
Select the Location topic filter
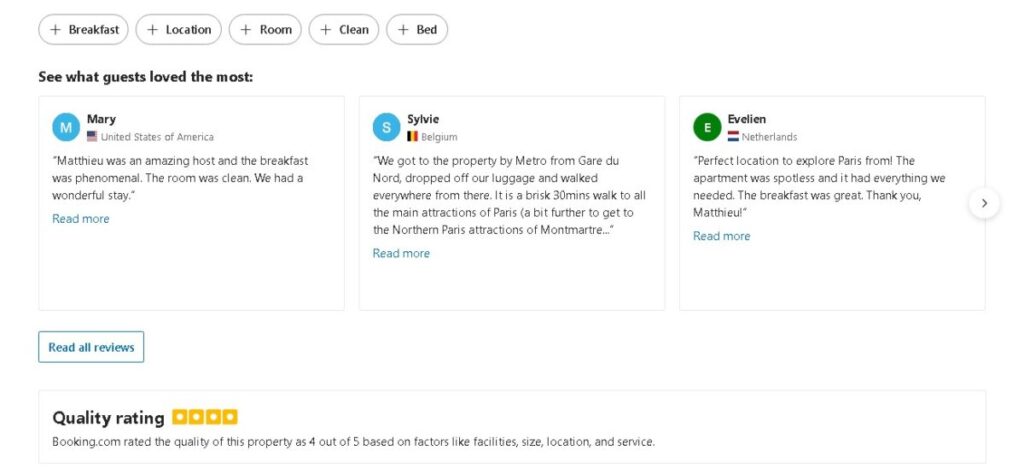[x=178, y=29]
